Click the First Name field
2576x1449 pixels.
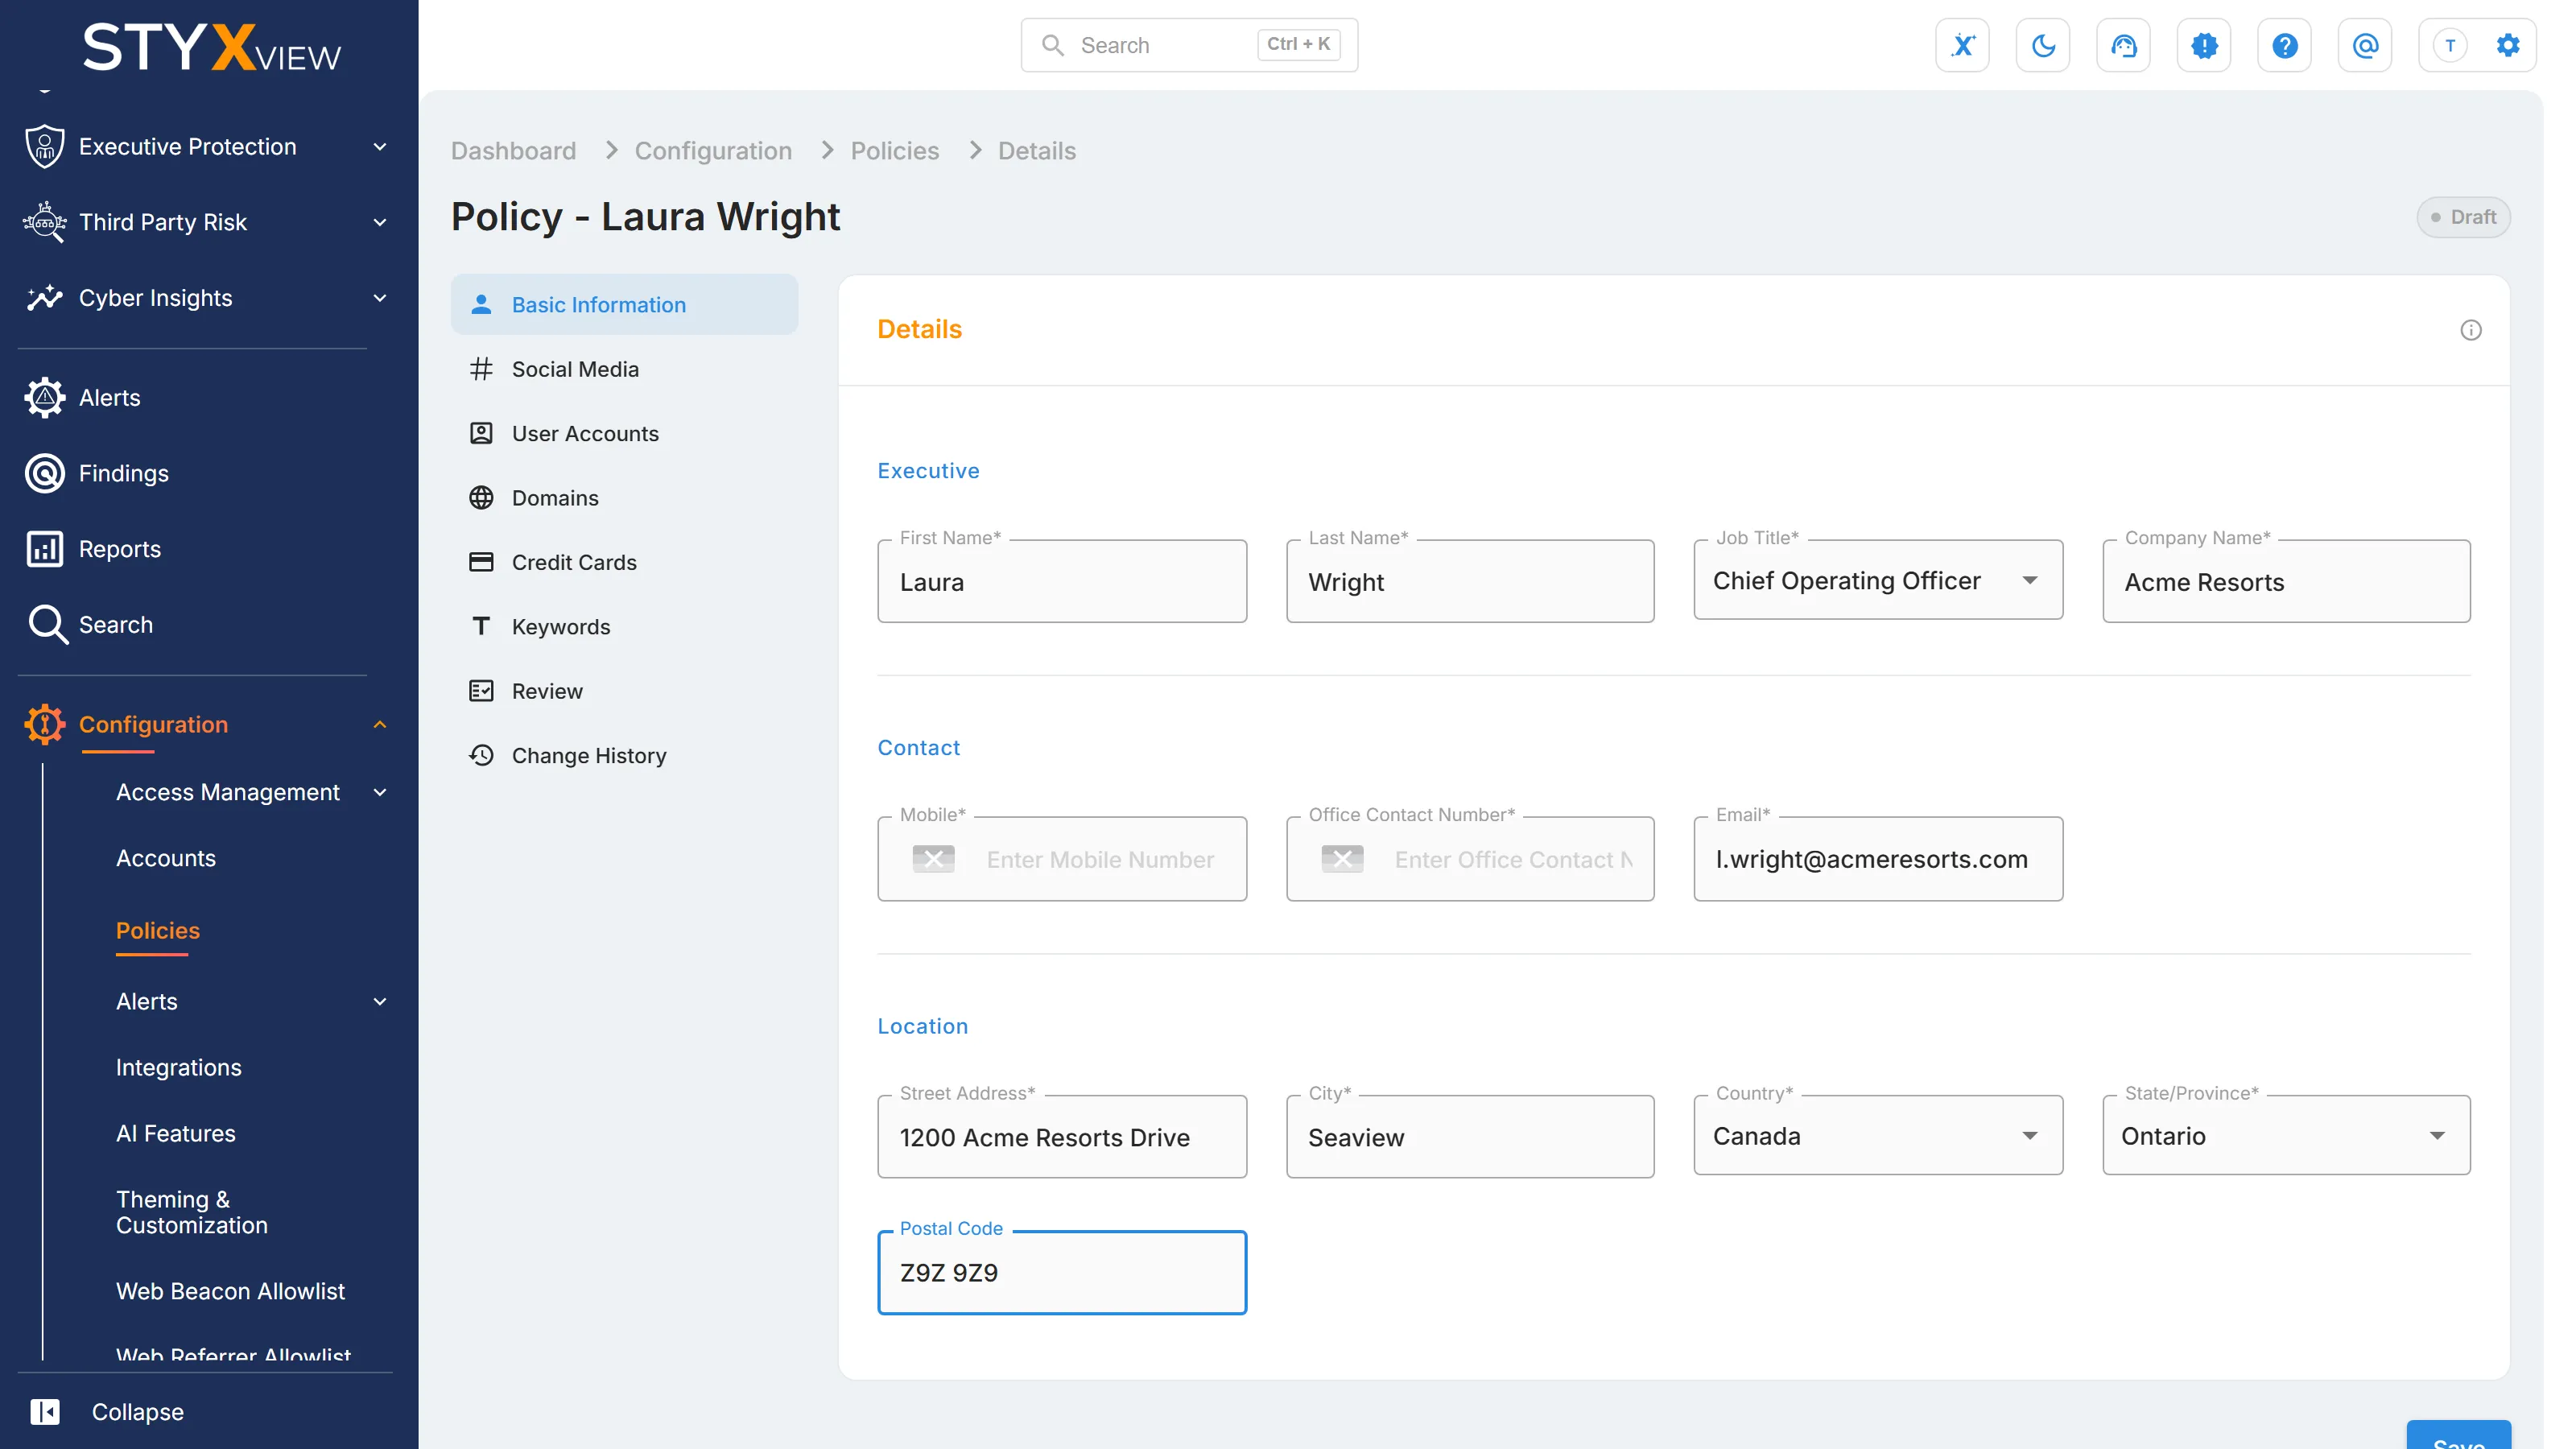(1062, 581)
